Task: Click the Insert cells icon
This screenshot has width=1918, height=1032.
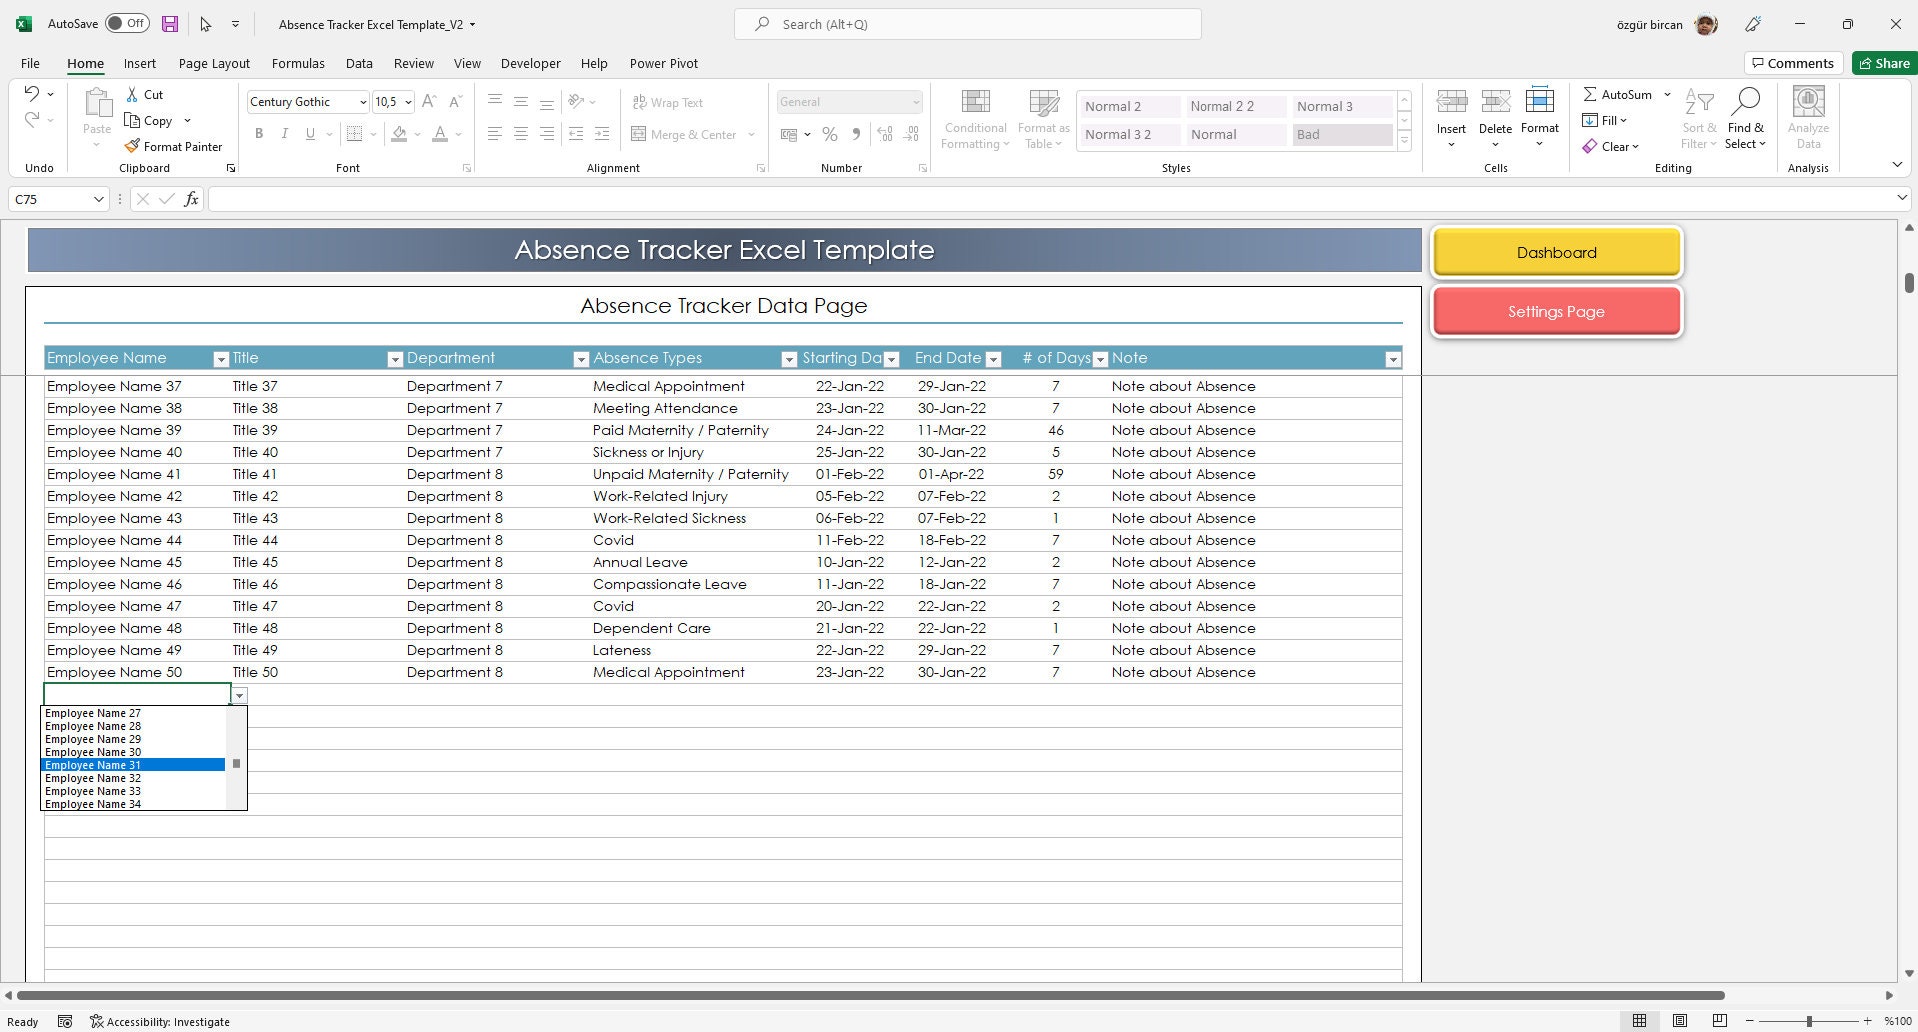Action: 1451,101
